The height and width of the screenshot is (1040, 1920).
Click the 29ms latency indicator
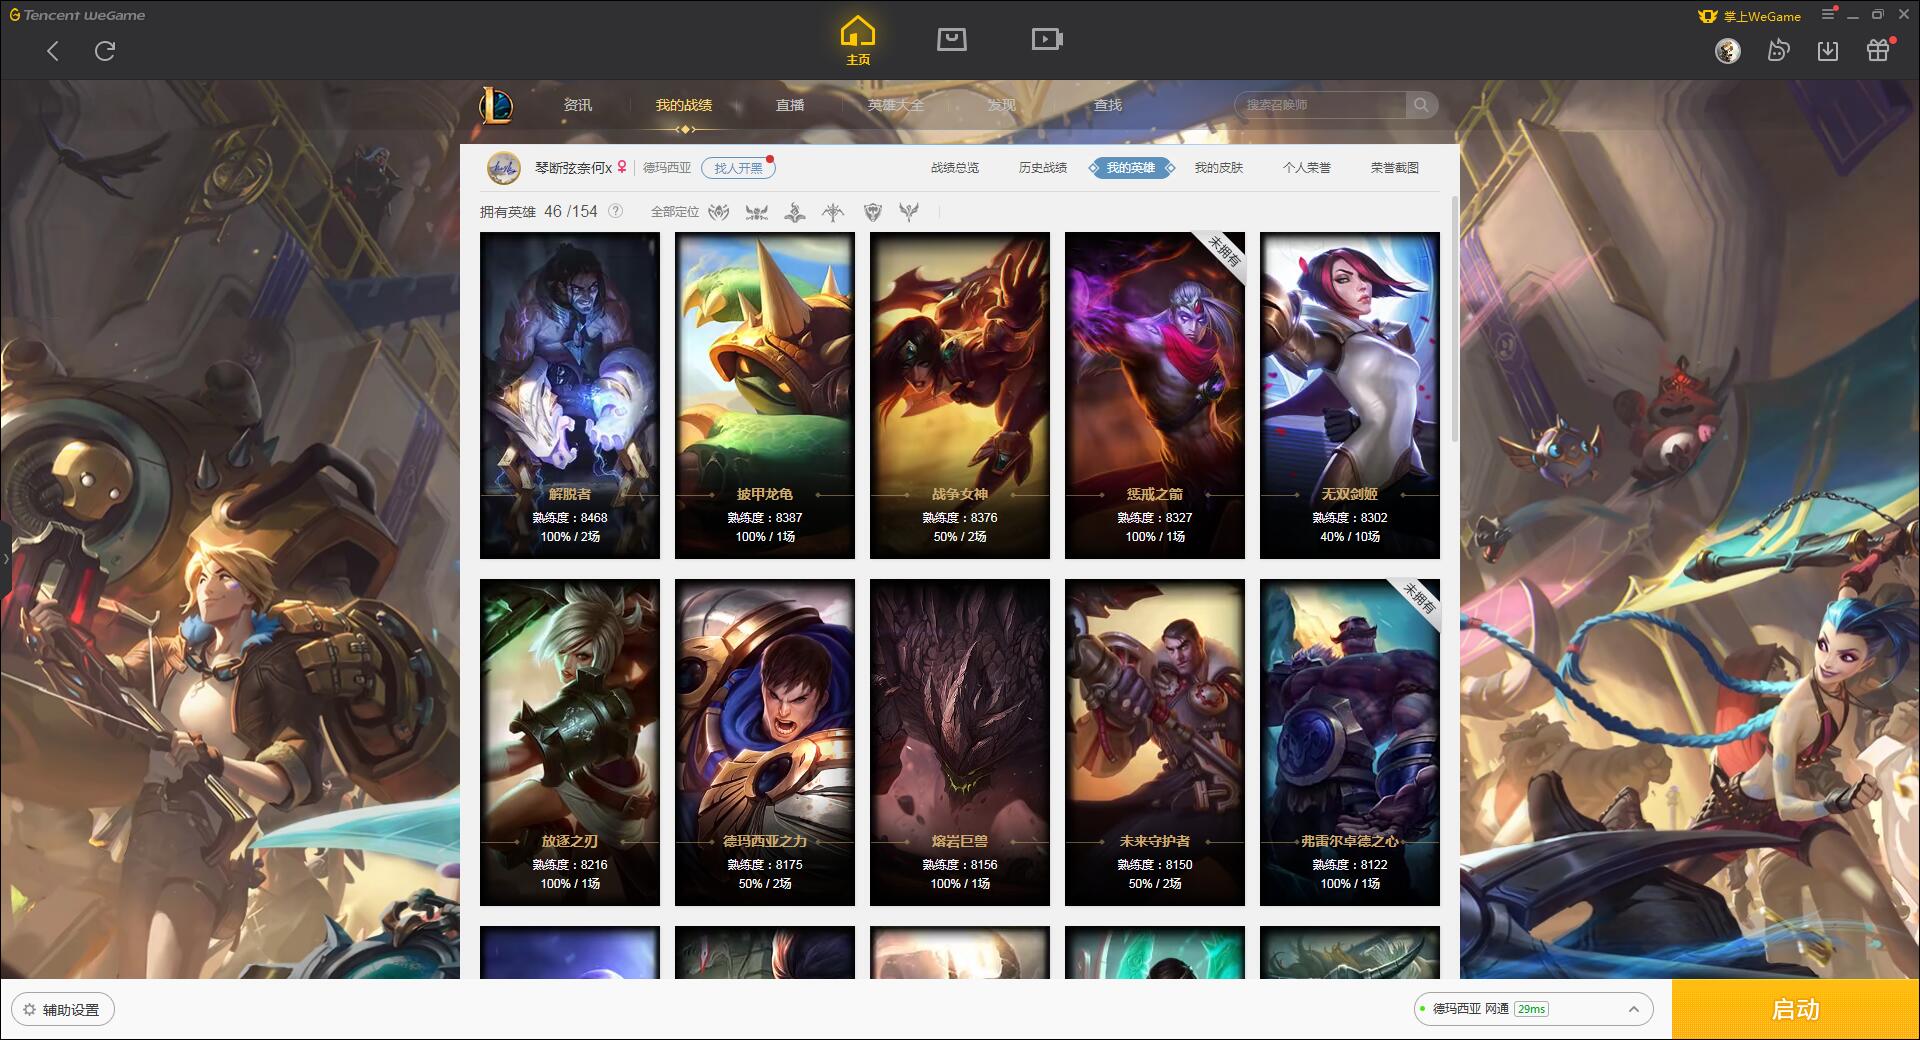click(1531, 1009)
